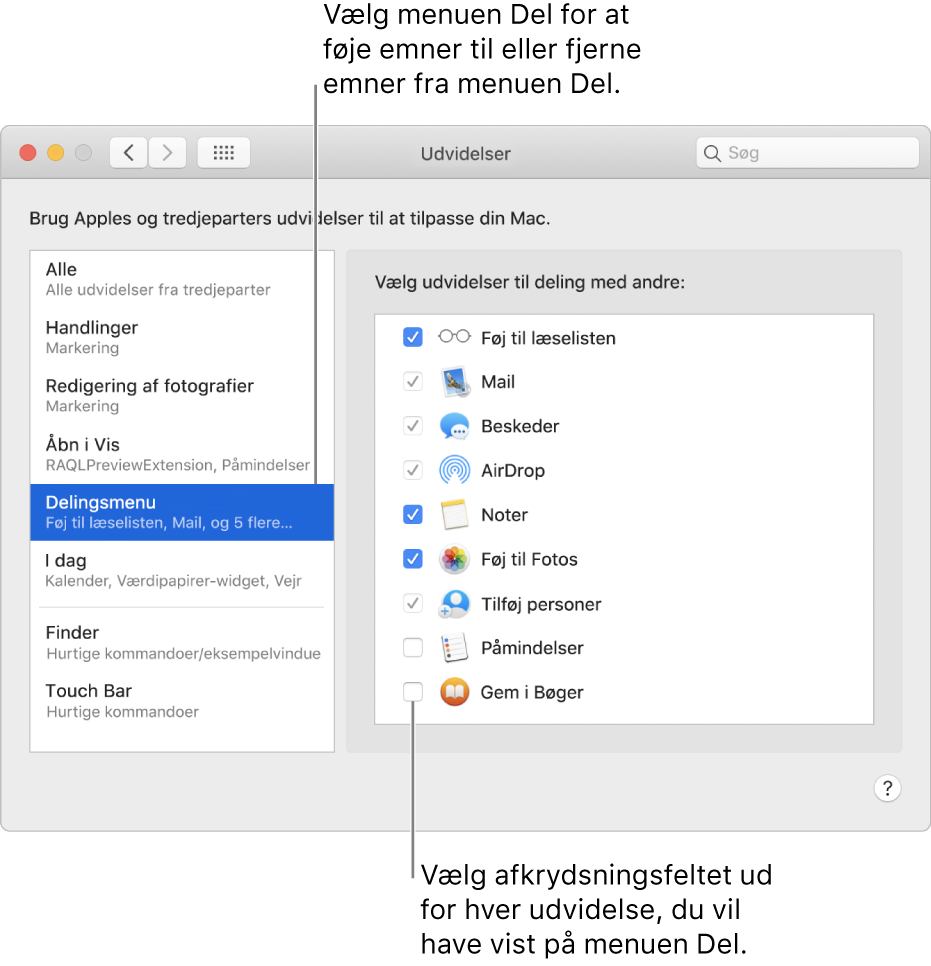Click the Mail app icon
931x966 pixels.
pos(454,382)
